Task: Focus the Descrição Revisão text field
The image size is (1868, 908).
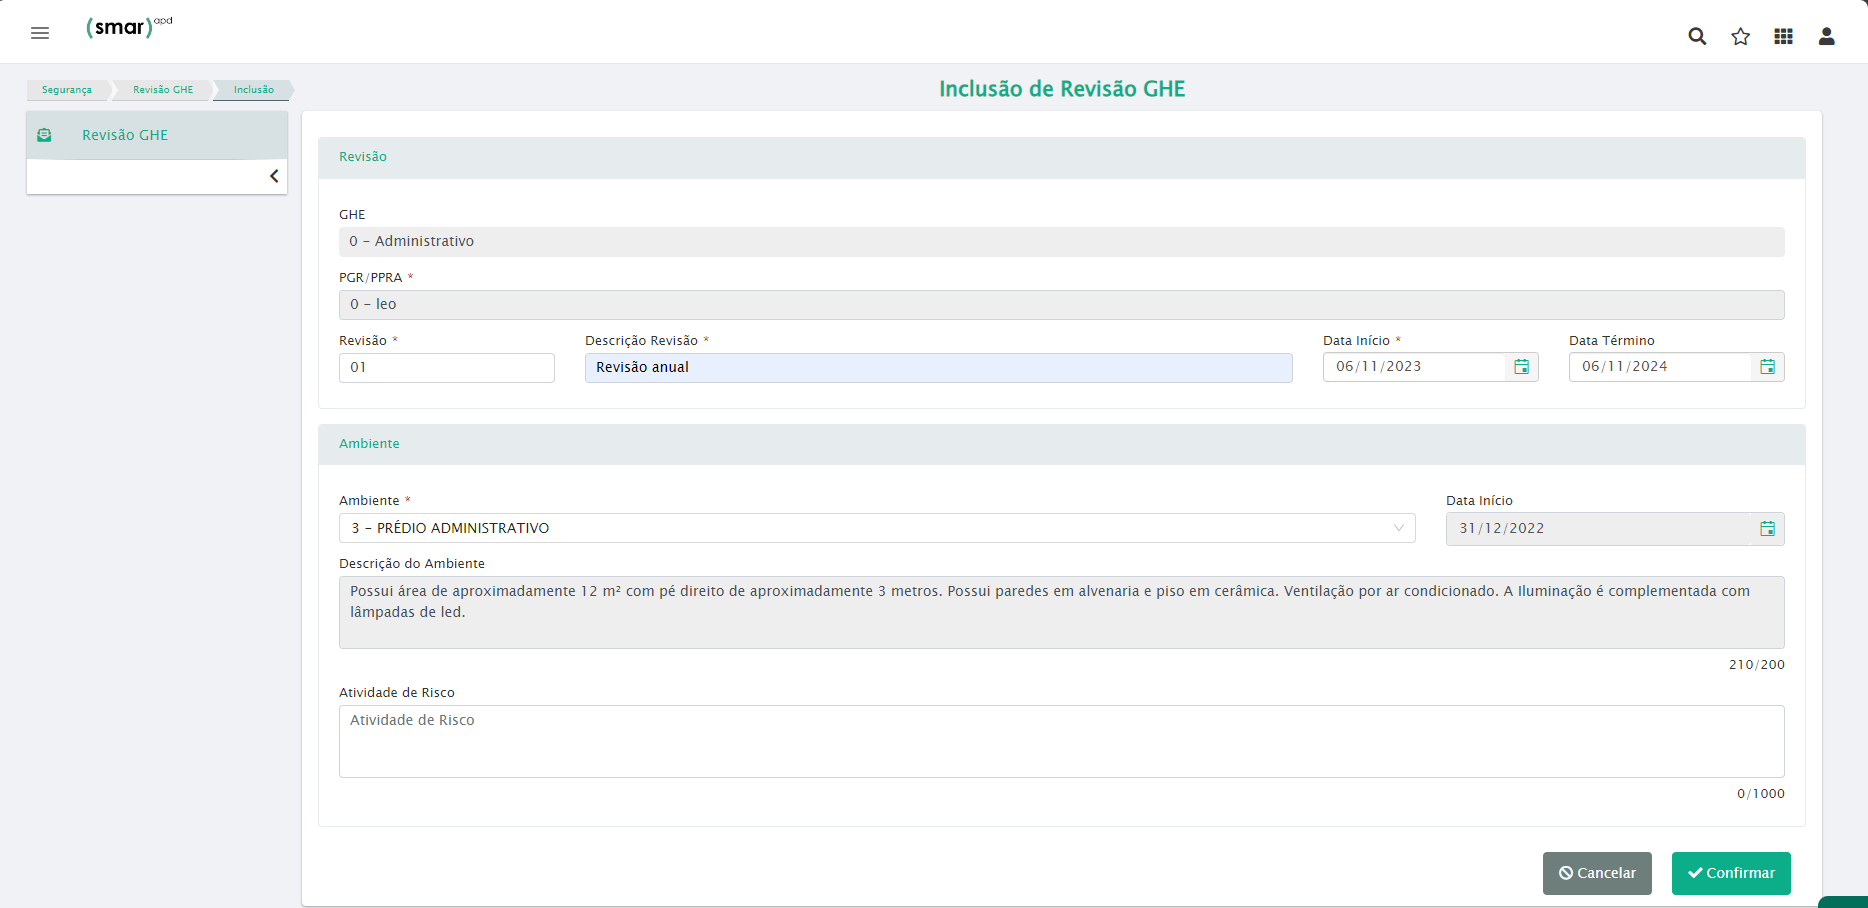Action: coord(938,368)
